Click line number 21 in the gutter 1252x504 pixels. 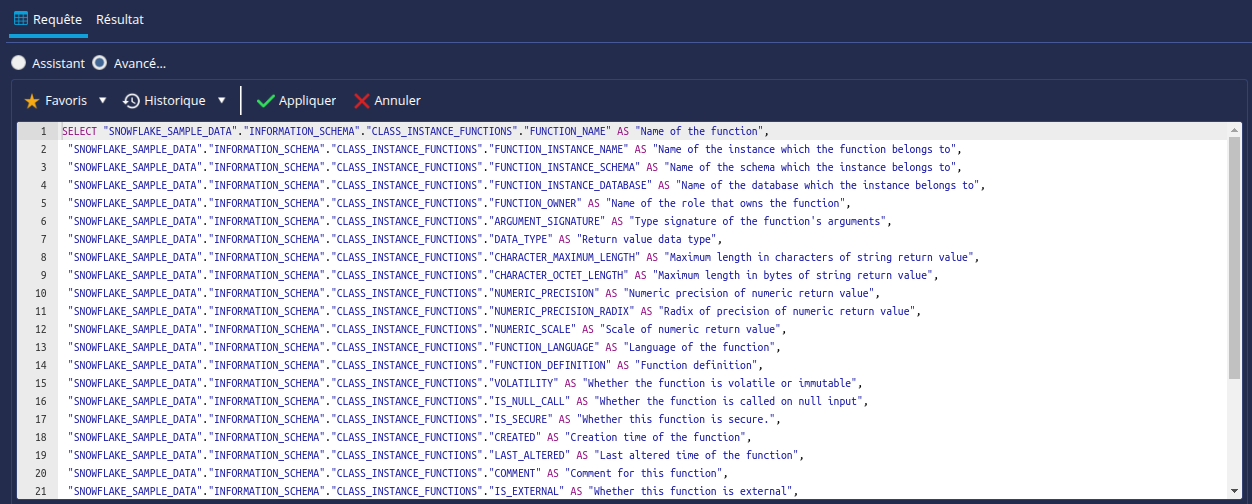[40, 491]
